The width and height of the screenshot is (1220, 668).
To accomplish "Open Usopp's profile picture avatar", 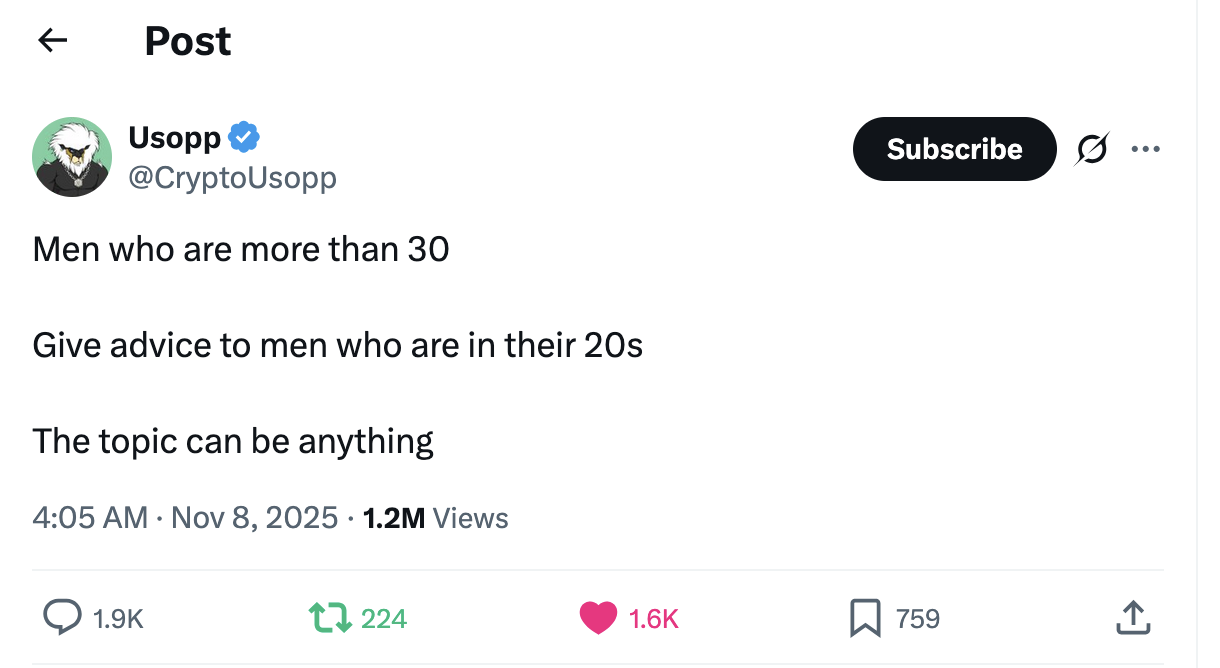I will (x=72, y=157).
